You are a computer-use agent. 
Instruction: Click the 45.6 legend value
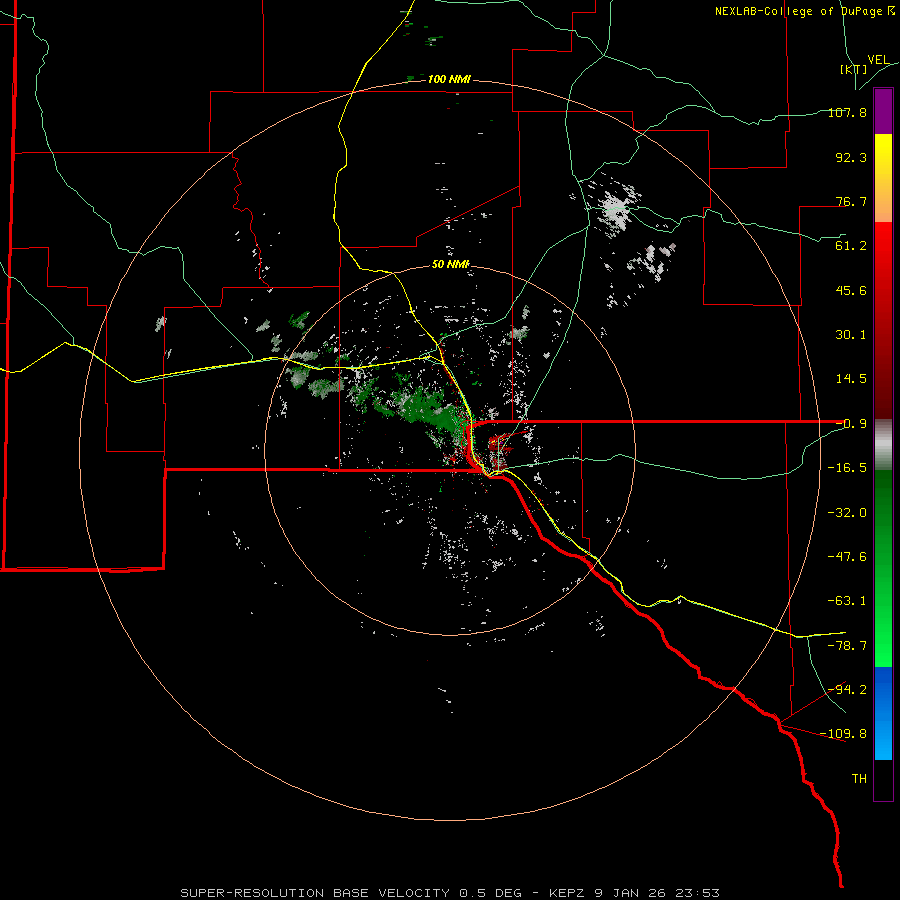(x=851, y=290)
